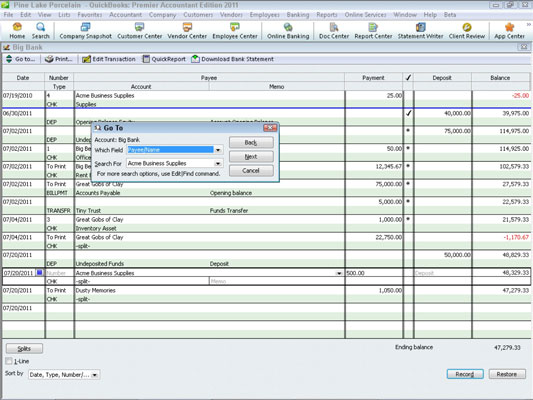This screenshot has width=533, height=400.
Task: Click Download Bank Statement
Action: [x=233, y=59]
